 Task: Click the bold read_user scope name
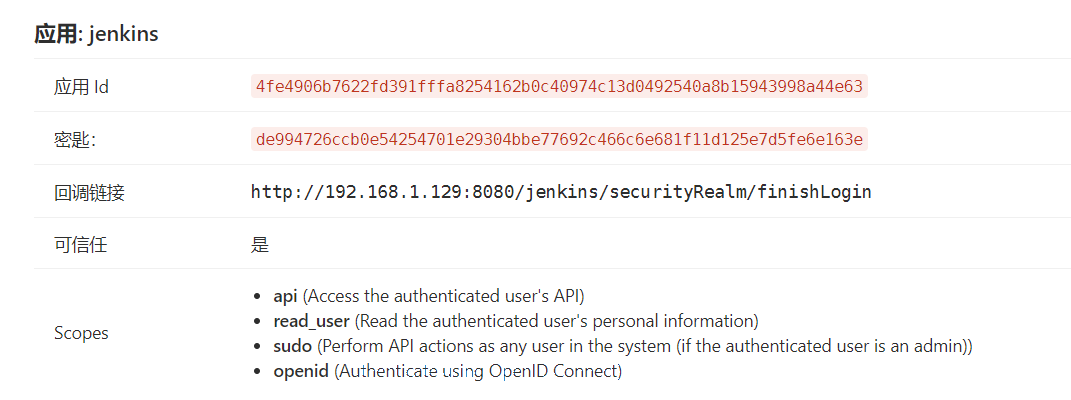coord(312,322)
